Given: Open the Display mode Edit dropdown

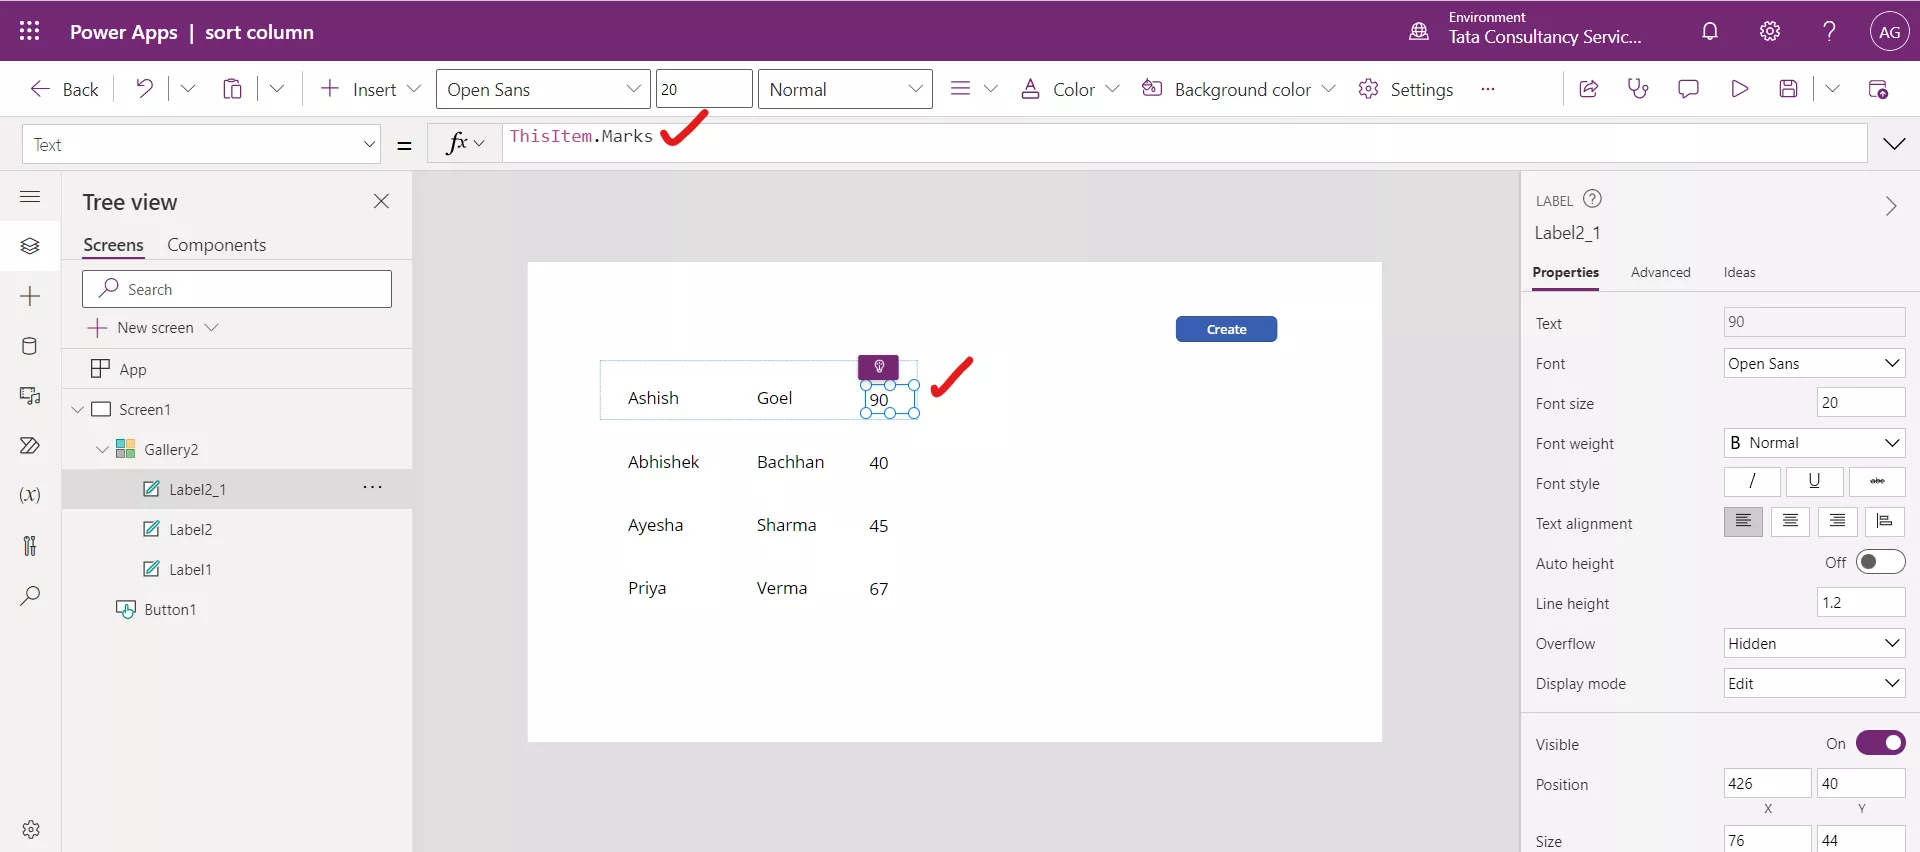Looking at the screenshot, I should [1814, 683].
